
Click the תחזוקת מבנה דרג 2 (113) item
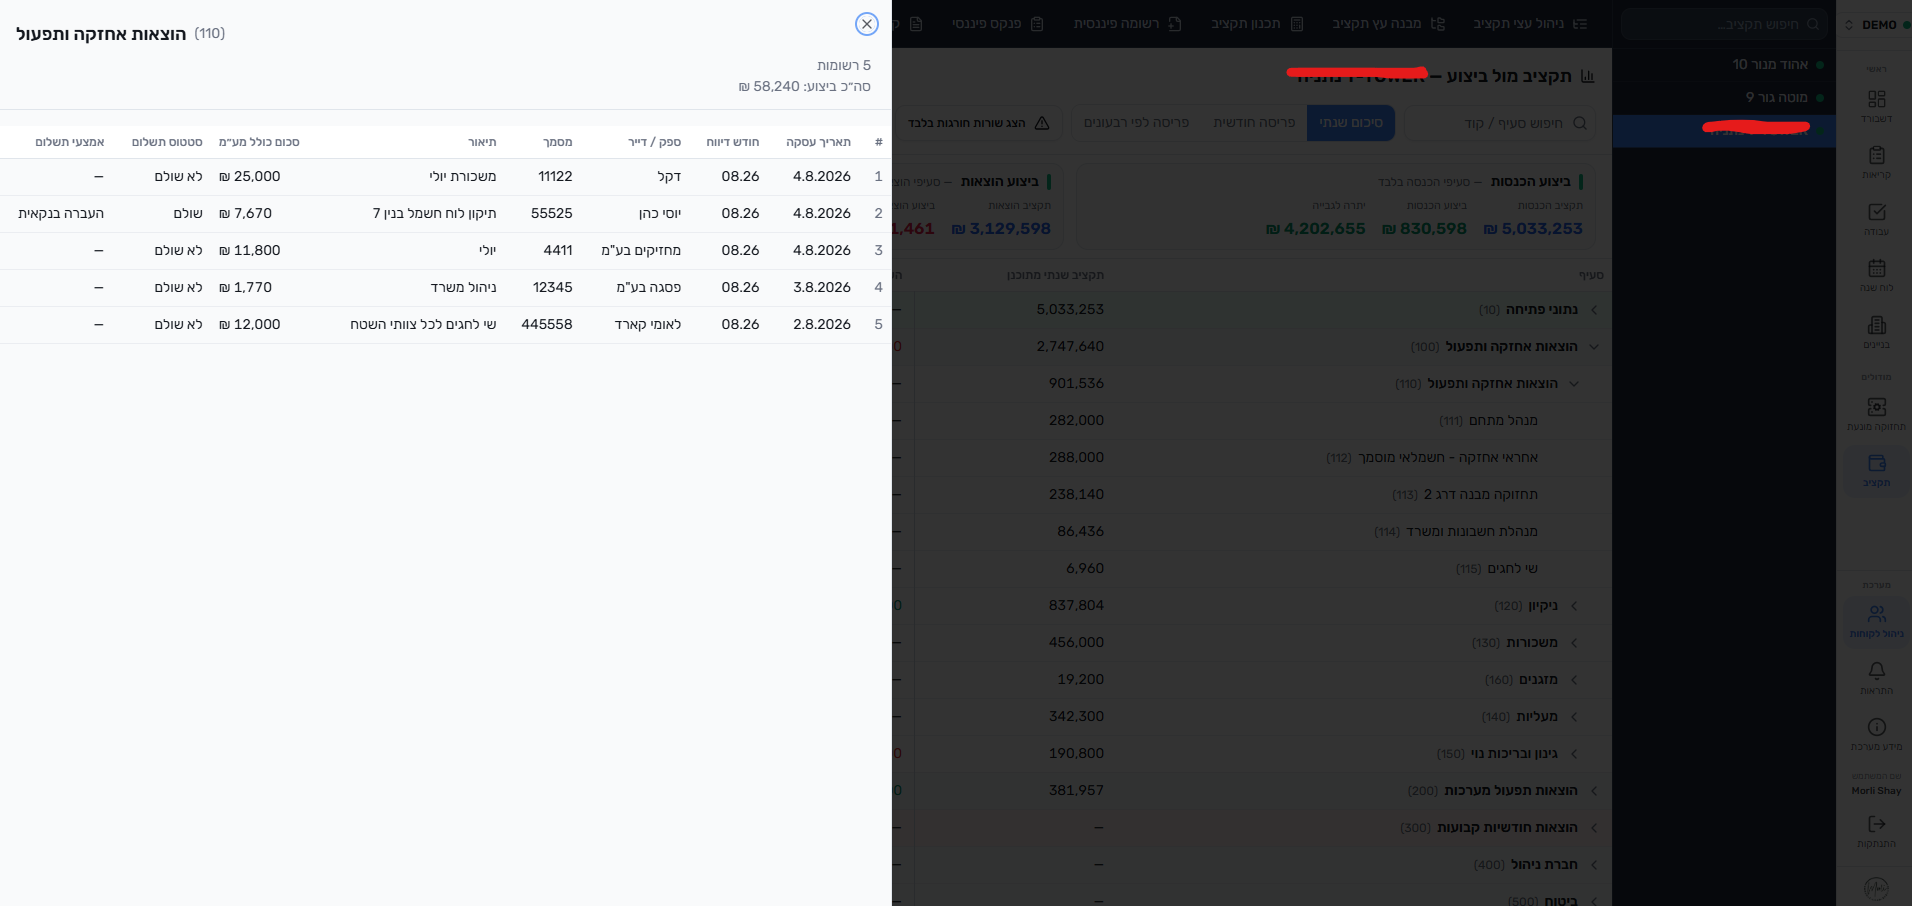pos(1465,495)
